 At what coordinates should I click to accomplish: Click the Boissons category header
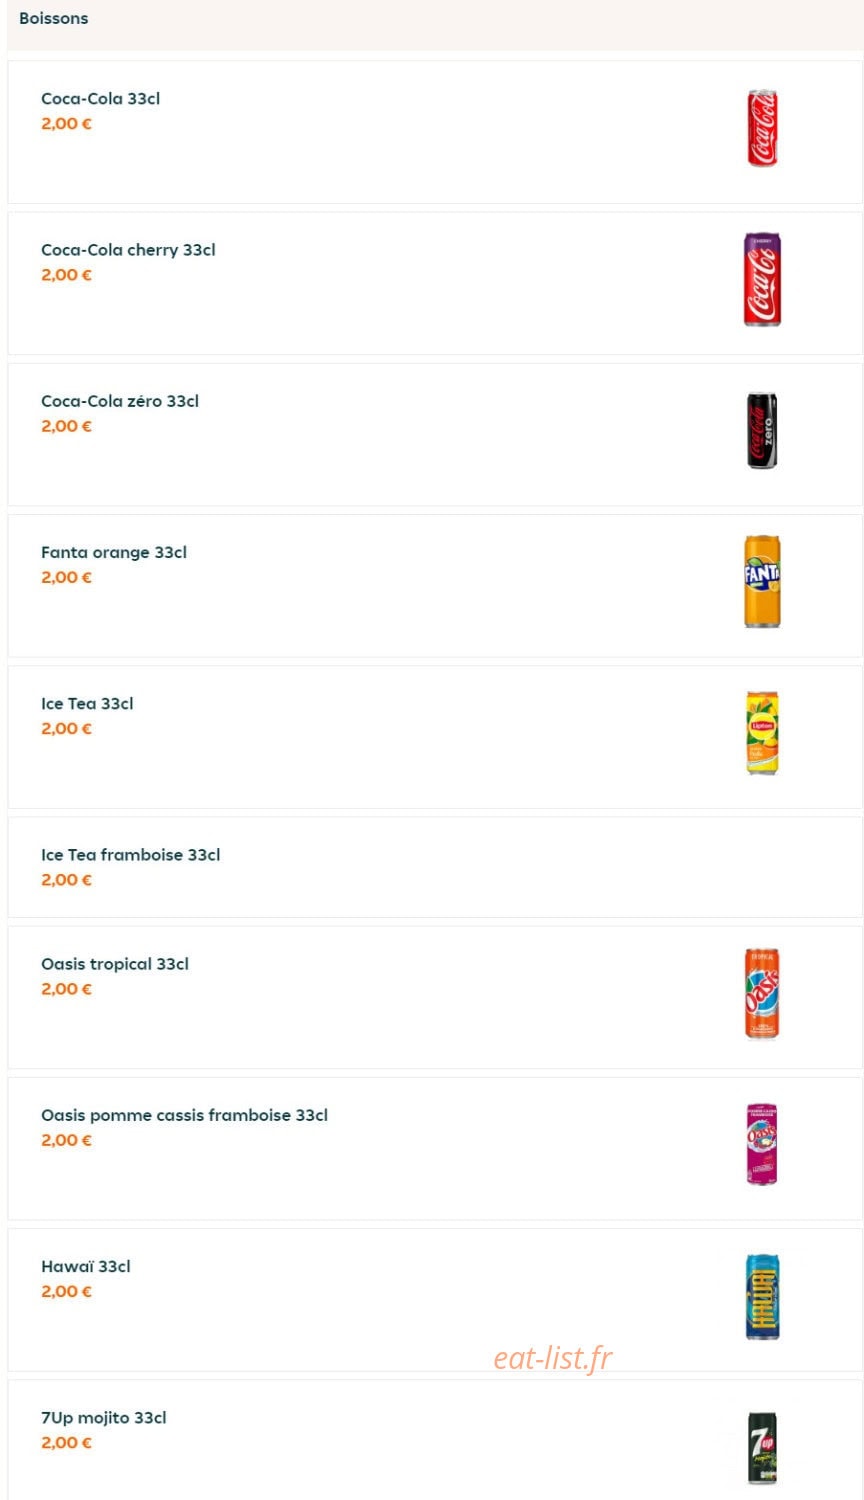tap(54, 18)
